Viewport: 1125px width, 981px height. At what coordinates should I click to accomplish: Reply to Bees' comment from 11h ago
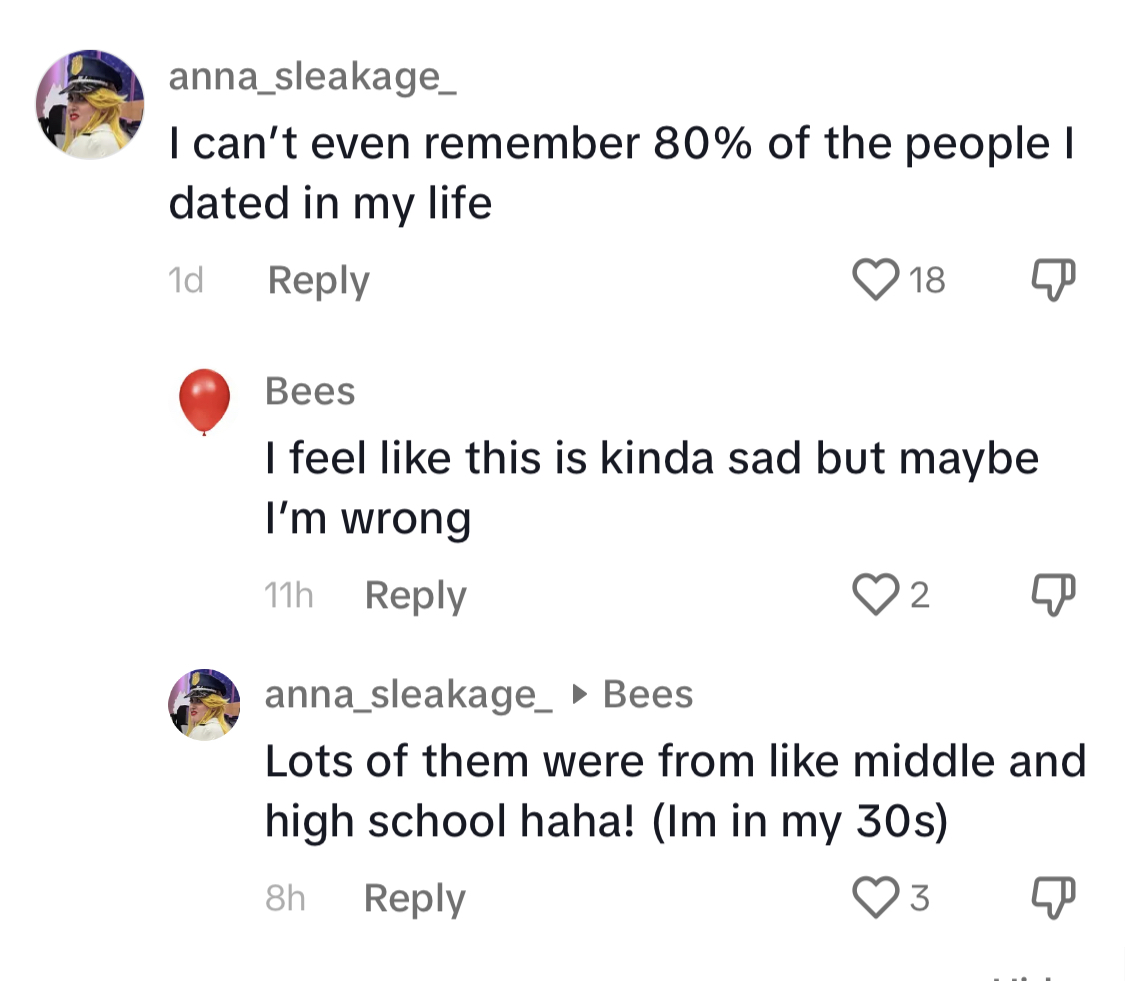[415, 596]
